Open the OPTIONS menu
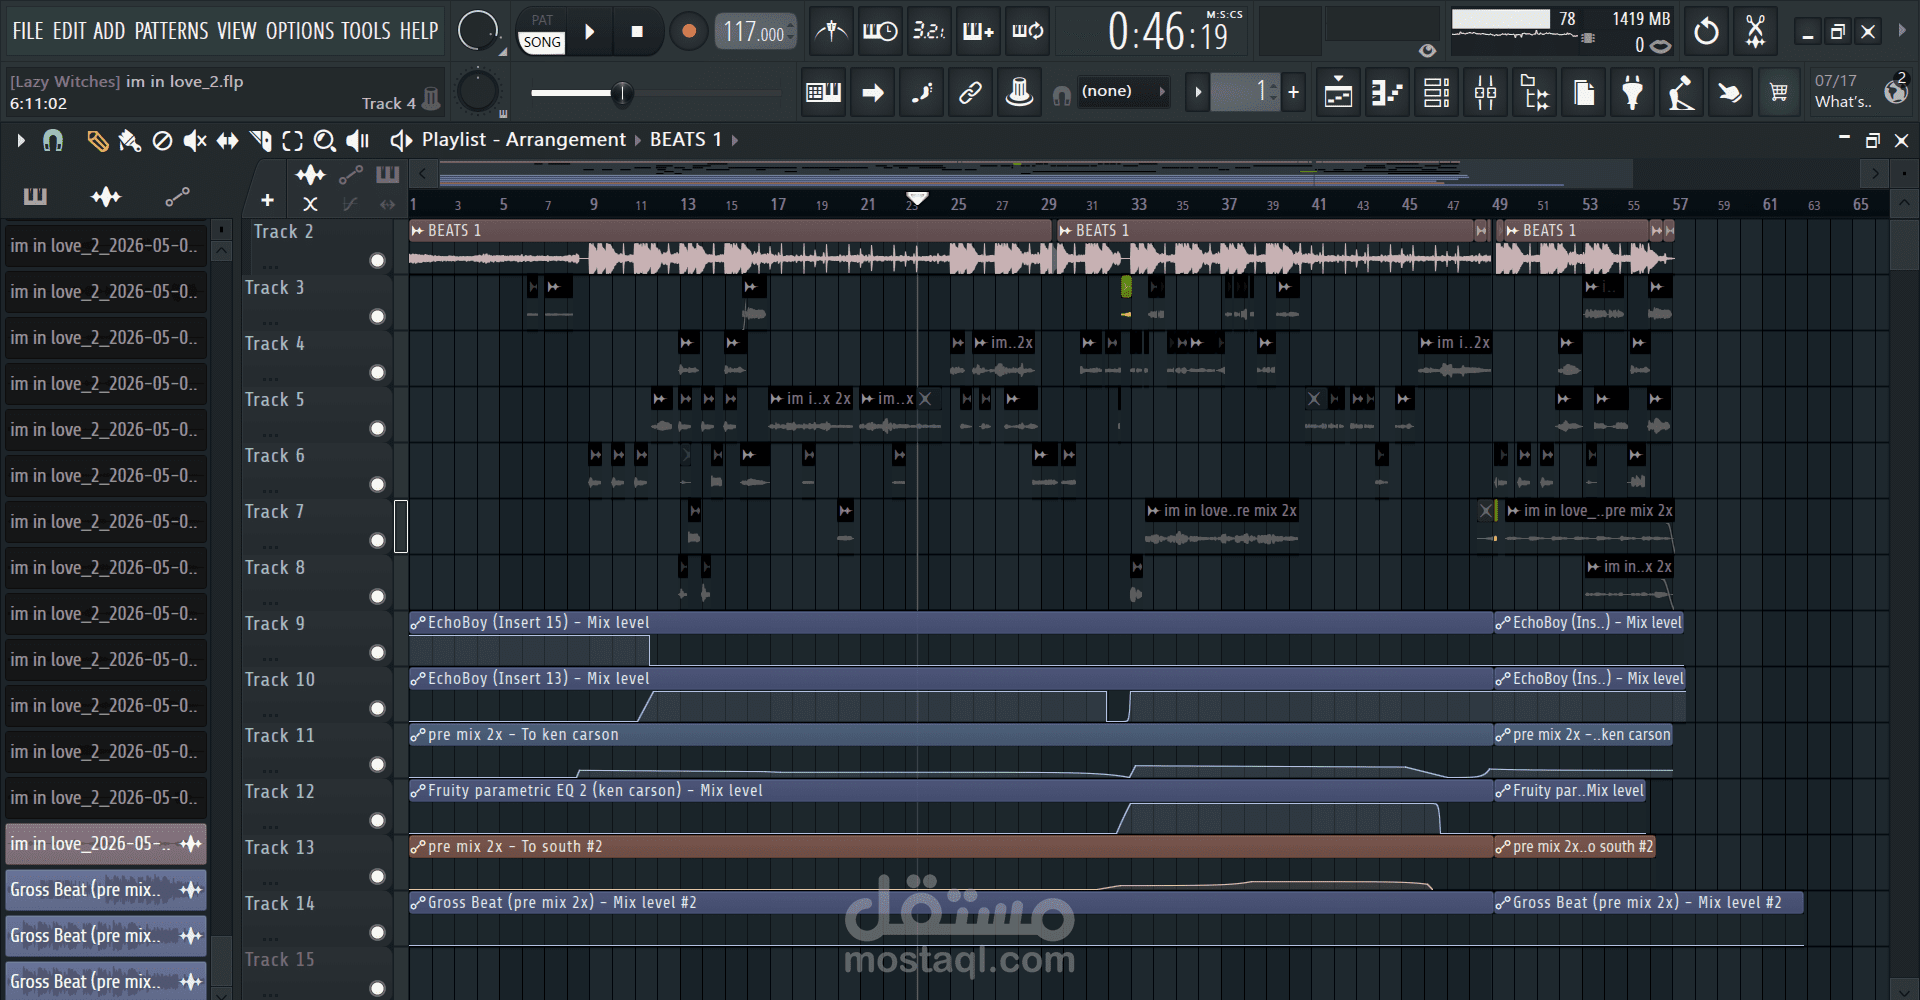 300,31
